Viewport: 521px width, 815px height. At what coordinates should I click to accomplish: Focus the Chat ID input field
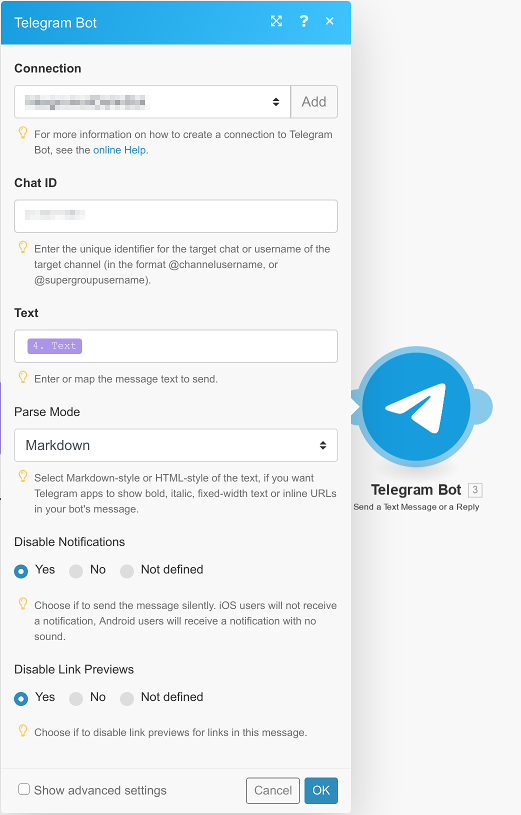(176, 216)
